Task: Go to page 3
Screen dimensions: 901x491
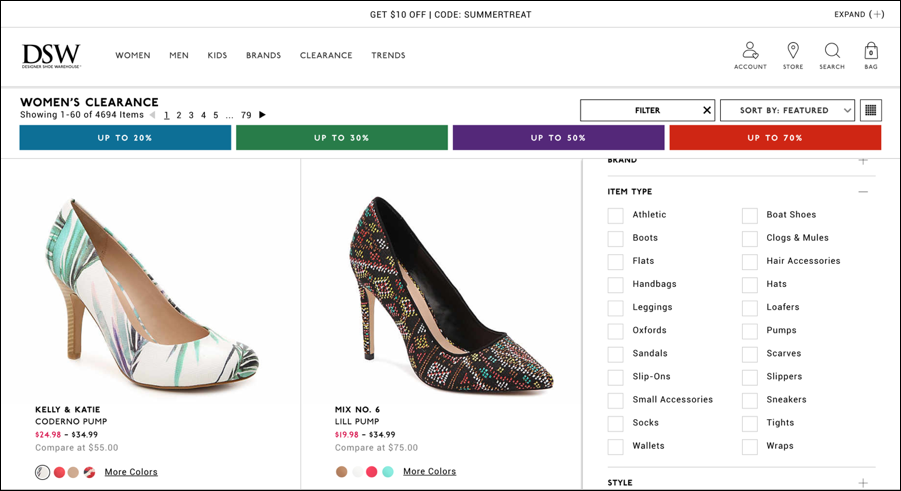Action: (x=191, y=115)
